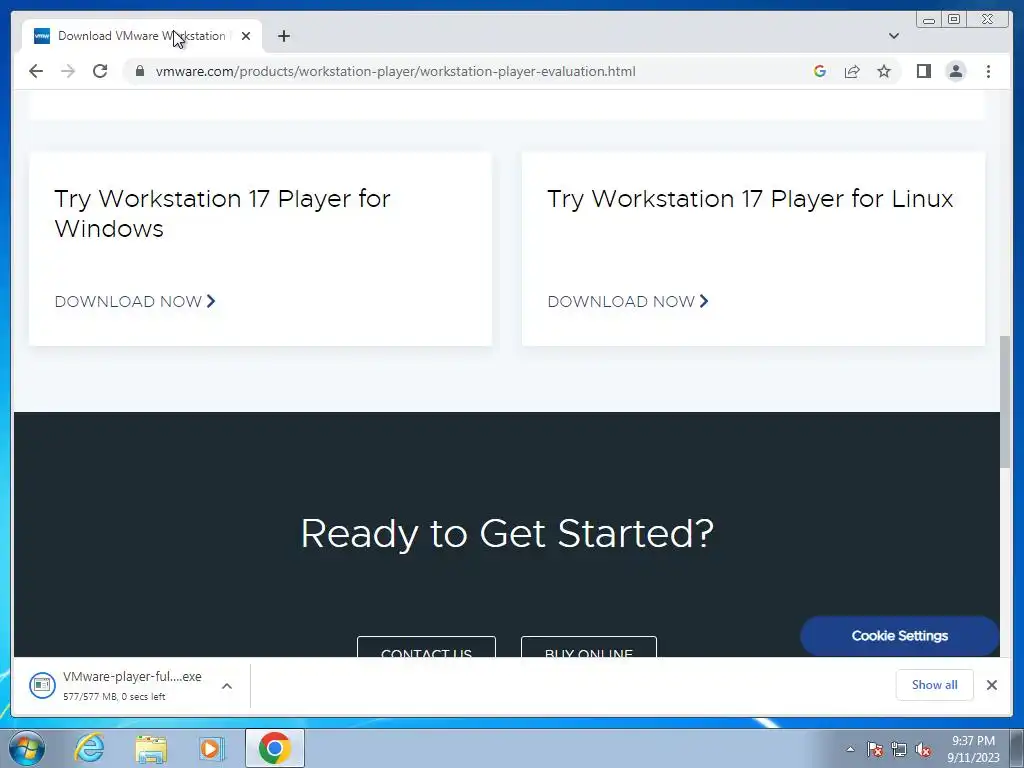Click 'Ready to Get Started?' heading

tap(507, 534)
